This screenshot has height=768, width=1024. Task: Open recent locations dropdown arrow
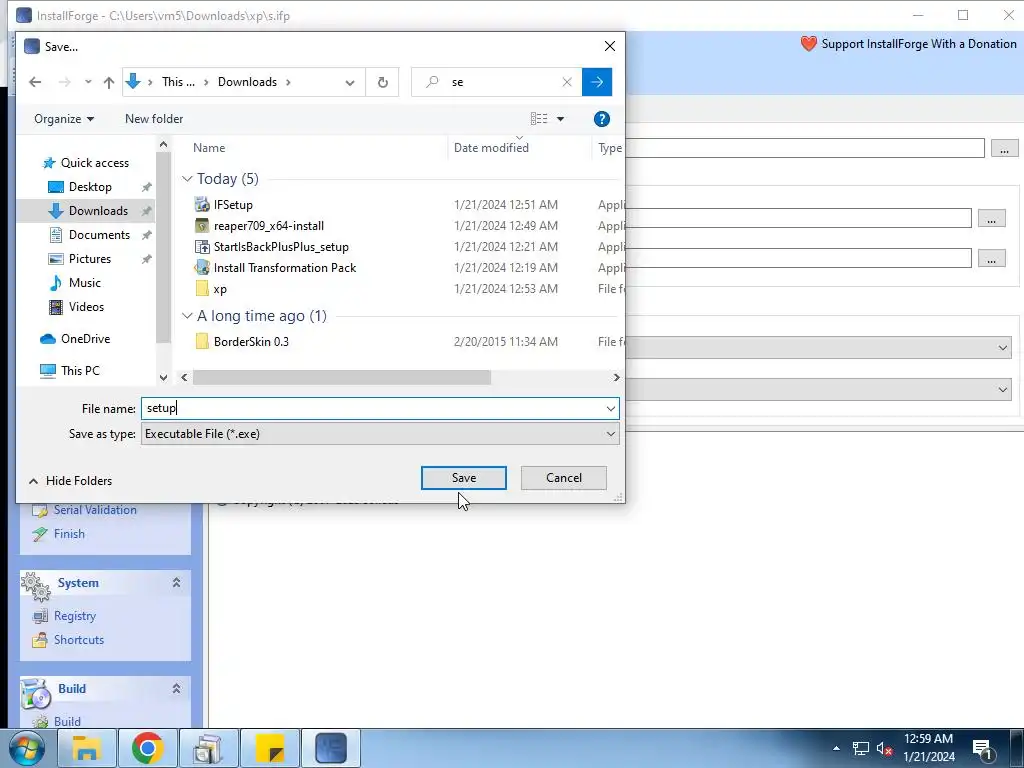(88, 82)
